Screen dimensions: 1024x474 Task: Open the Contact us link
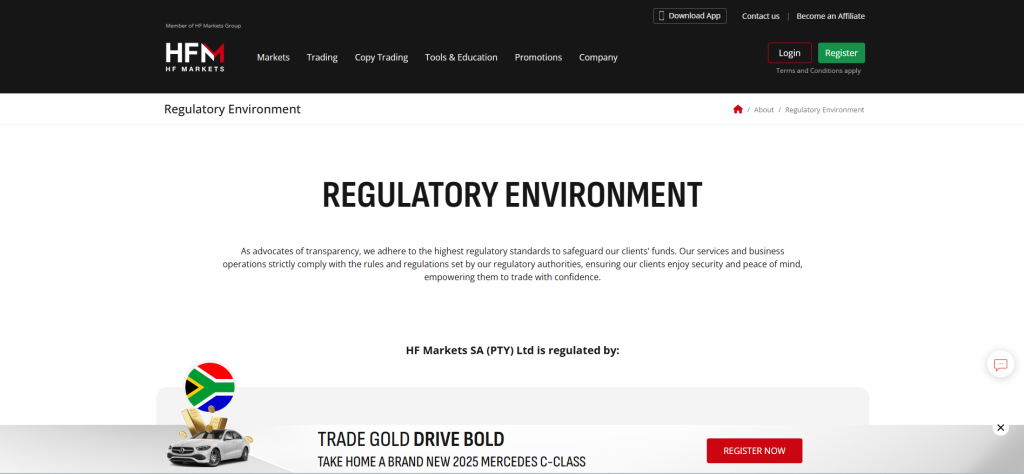click(760, 16)
